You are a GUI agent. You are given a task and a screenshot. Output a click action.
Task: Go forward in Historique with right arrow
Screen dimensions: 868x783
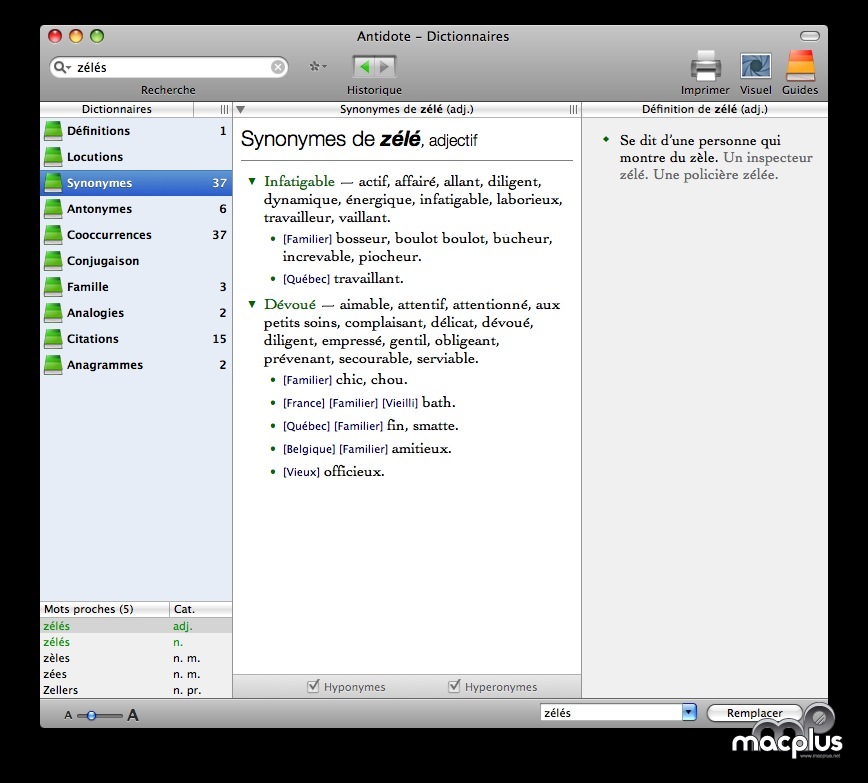[385, 67]
